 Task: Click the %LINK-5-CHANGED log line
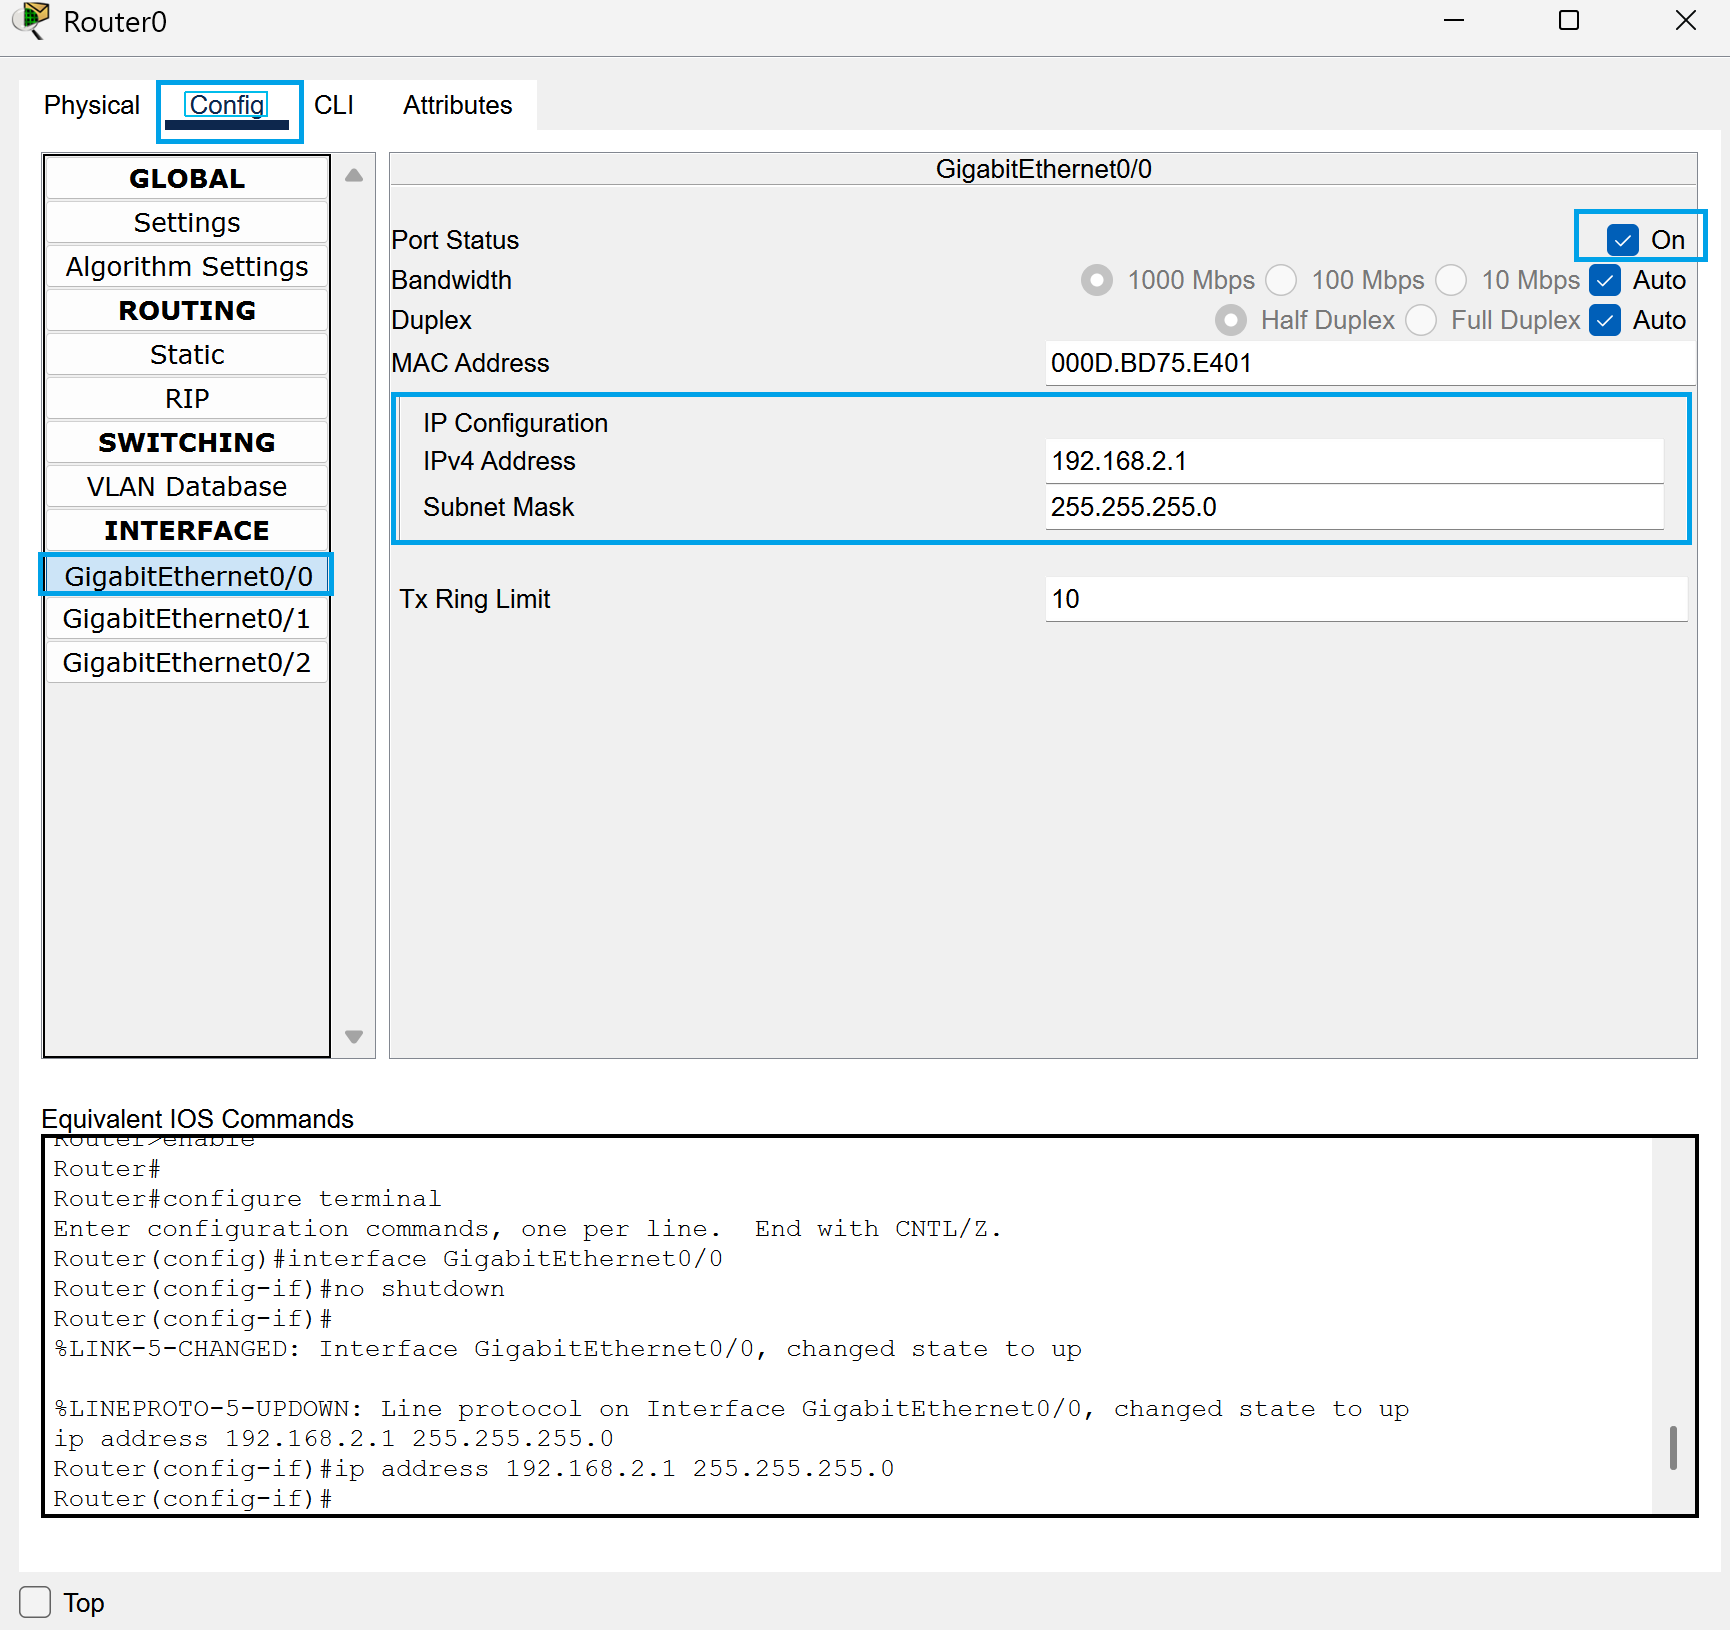[568, 1349]
